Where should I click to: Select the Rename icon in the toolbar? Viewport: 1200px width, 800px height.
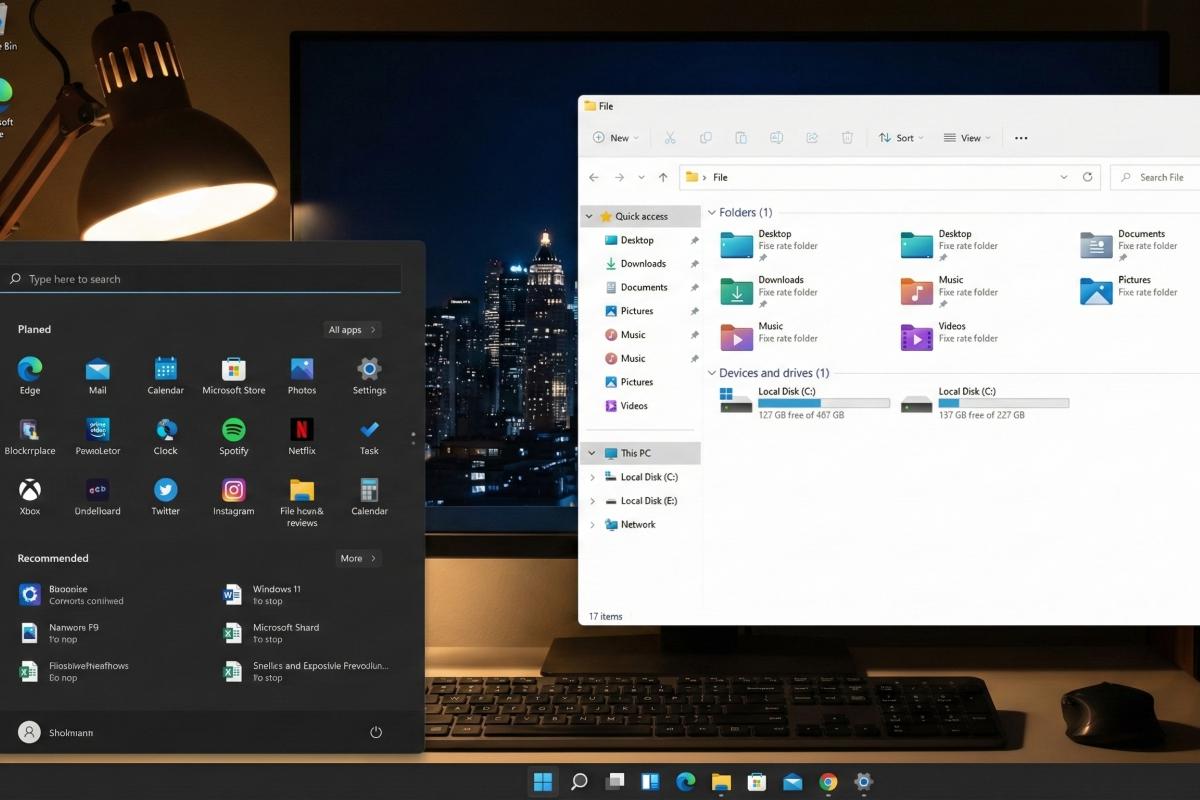(x=776, y=137)
